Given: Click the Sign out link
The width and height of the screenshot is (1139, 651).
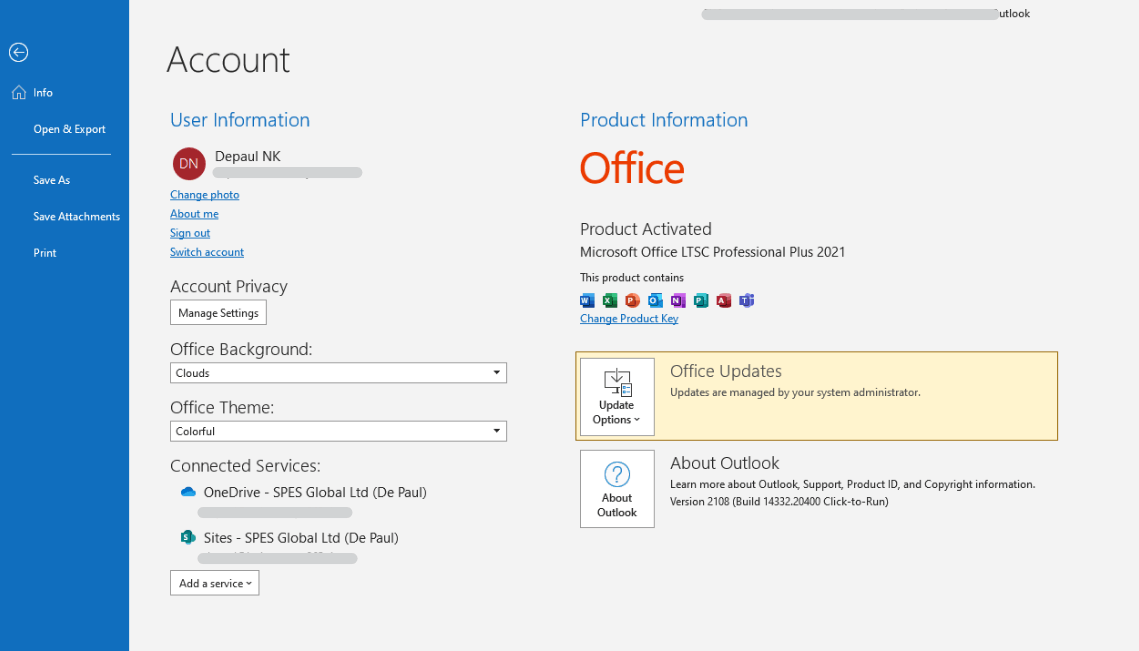Looking at the screenshot, I should (190, 232).
